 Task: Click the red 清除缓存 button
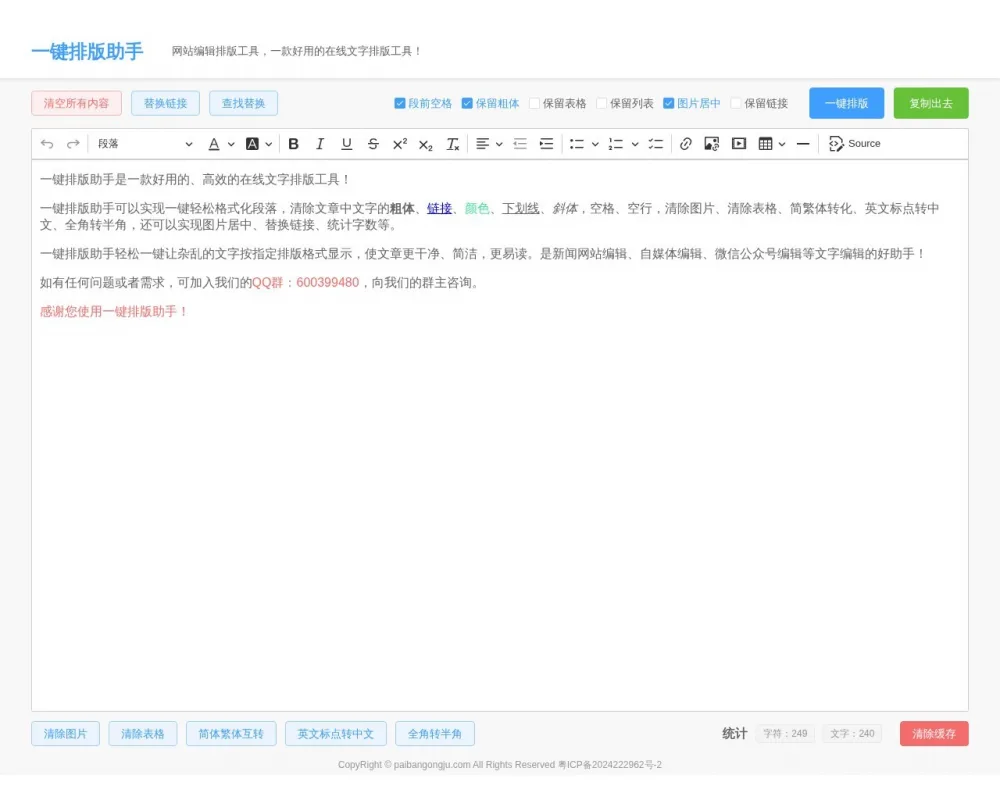pyautogui.click(x=934, y=734)
